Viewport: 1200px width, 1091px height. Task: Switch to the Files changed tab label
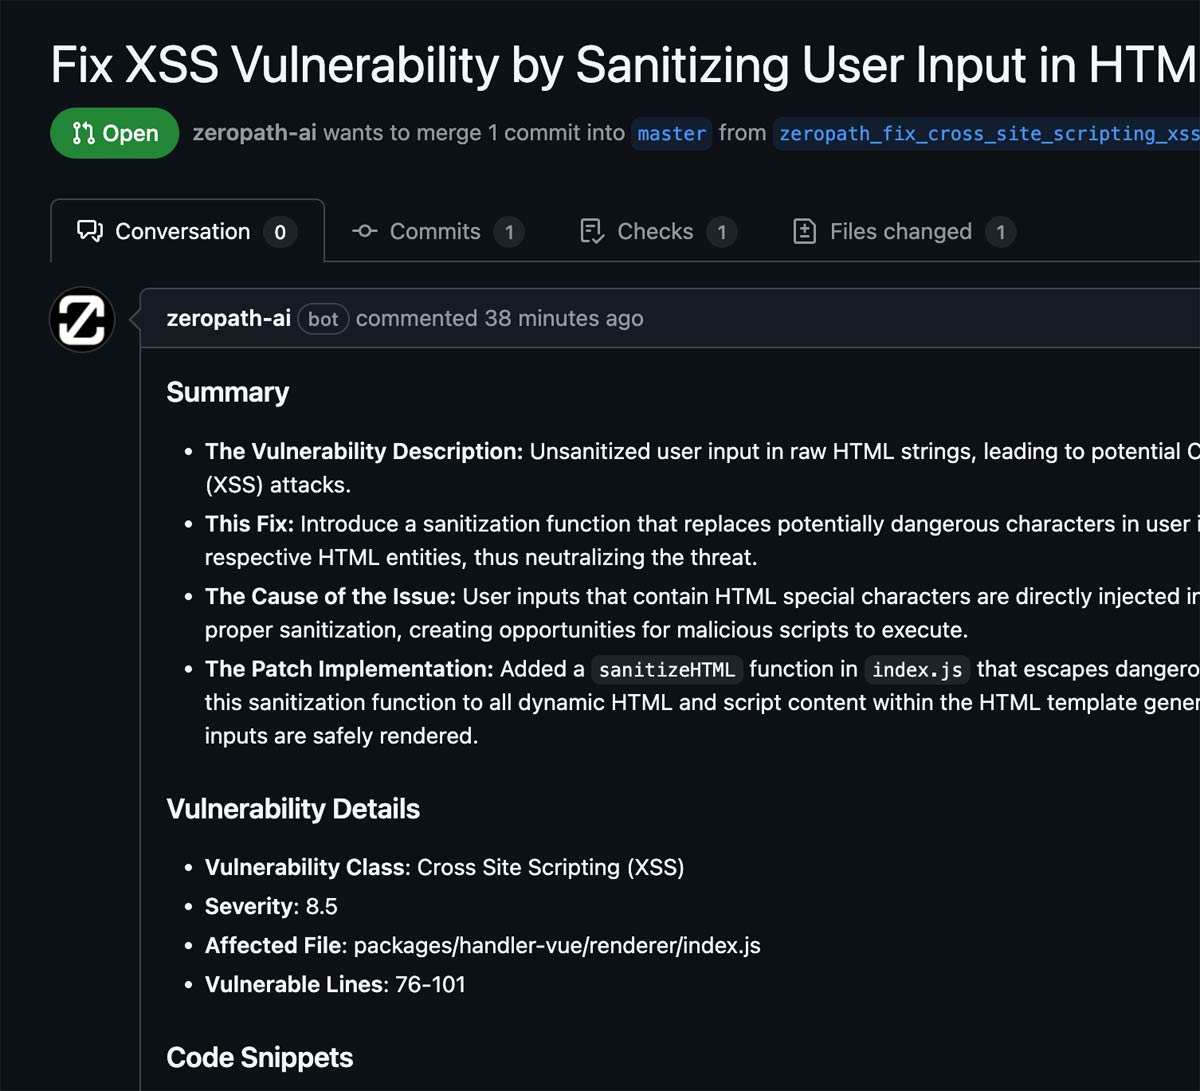(900, 232)
